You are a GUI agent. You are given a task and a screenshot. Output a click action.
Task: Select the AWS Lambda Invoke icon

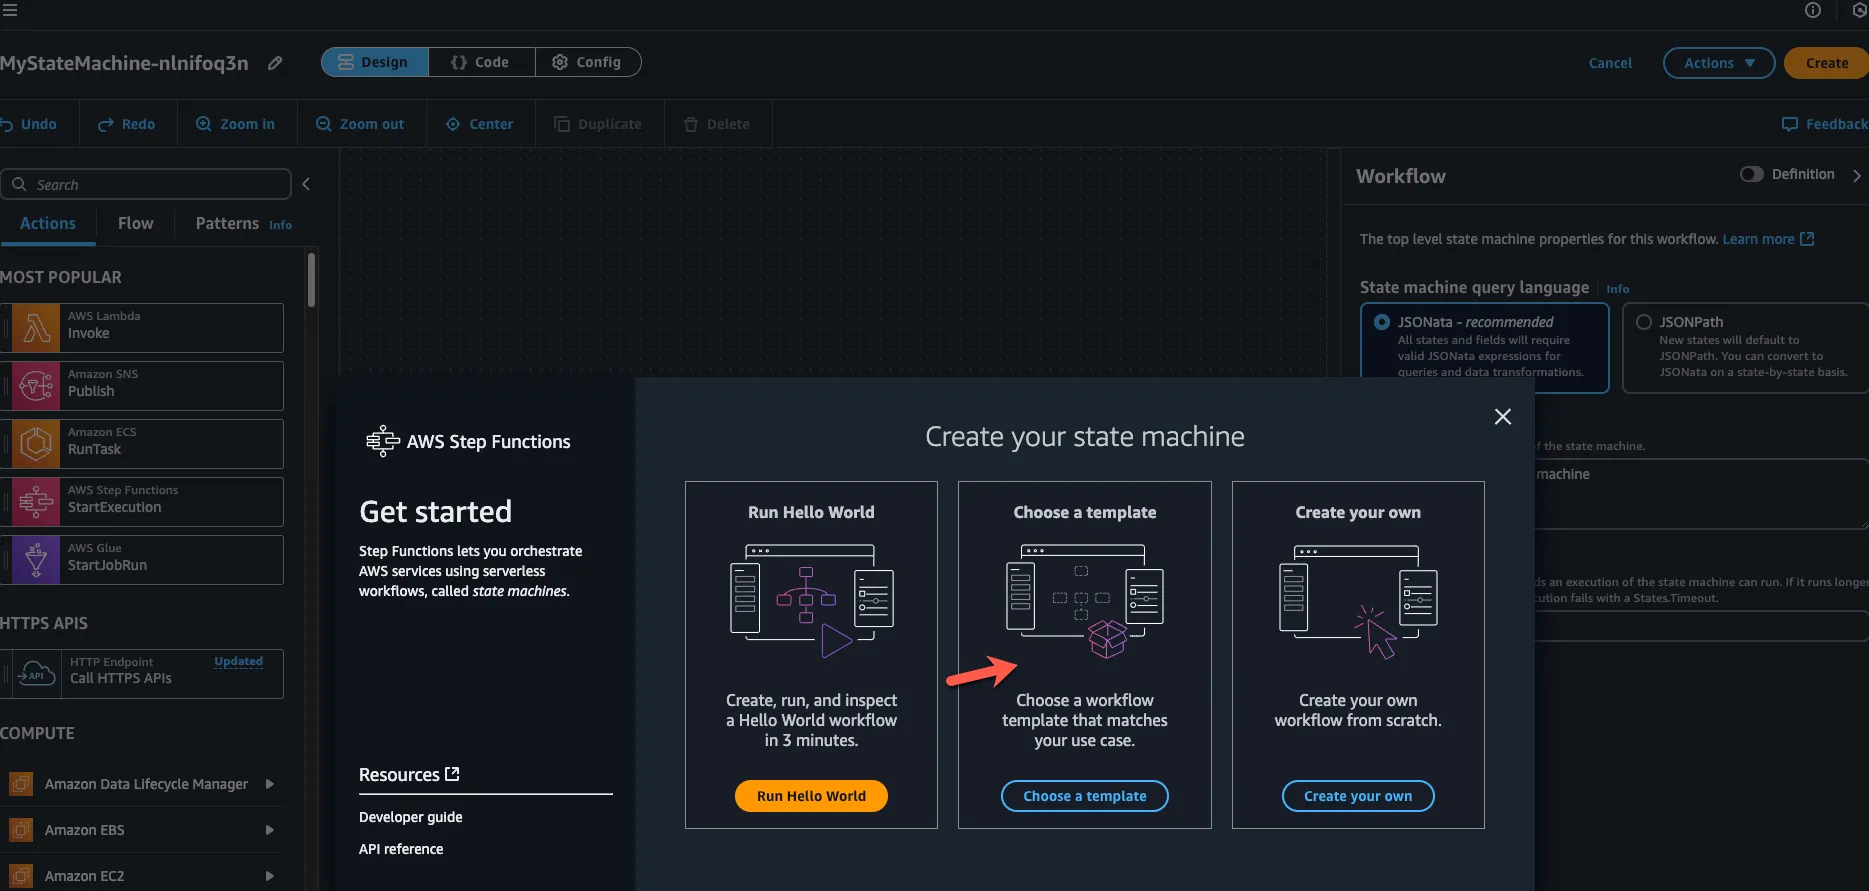36,328
